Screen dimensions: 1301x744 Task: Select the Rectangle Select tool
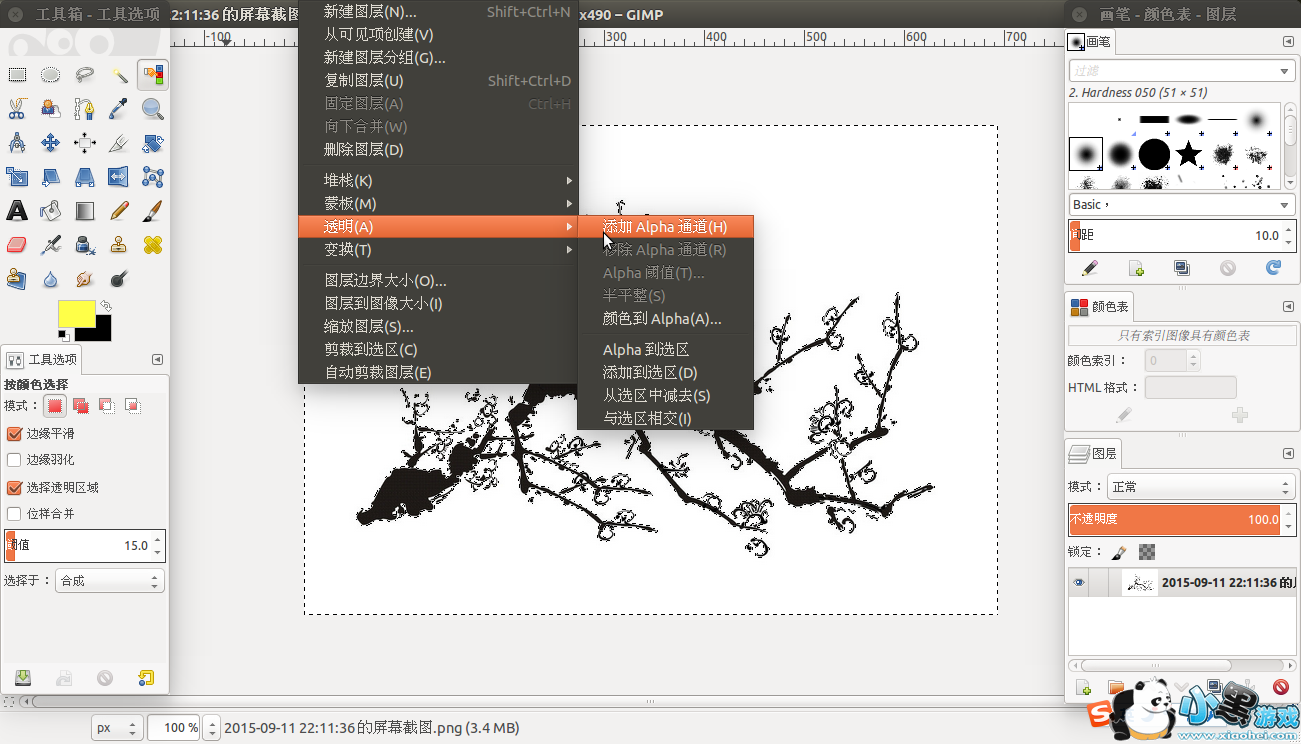click(17, 75)
